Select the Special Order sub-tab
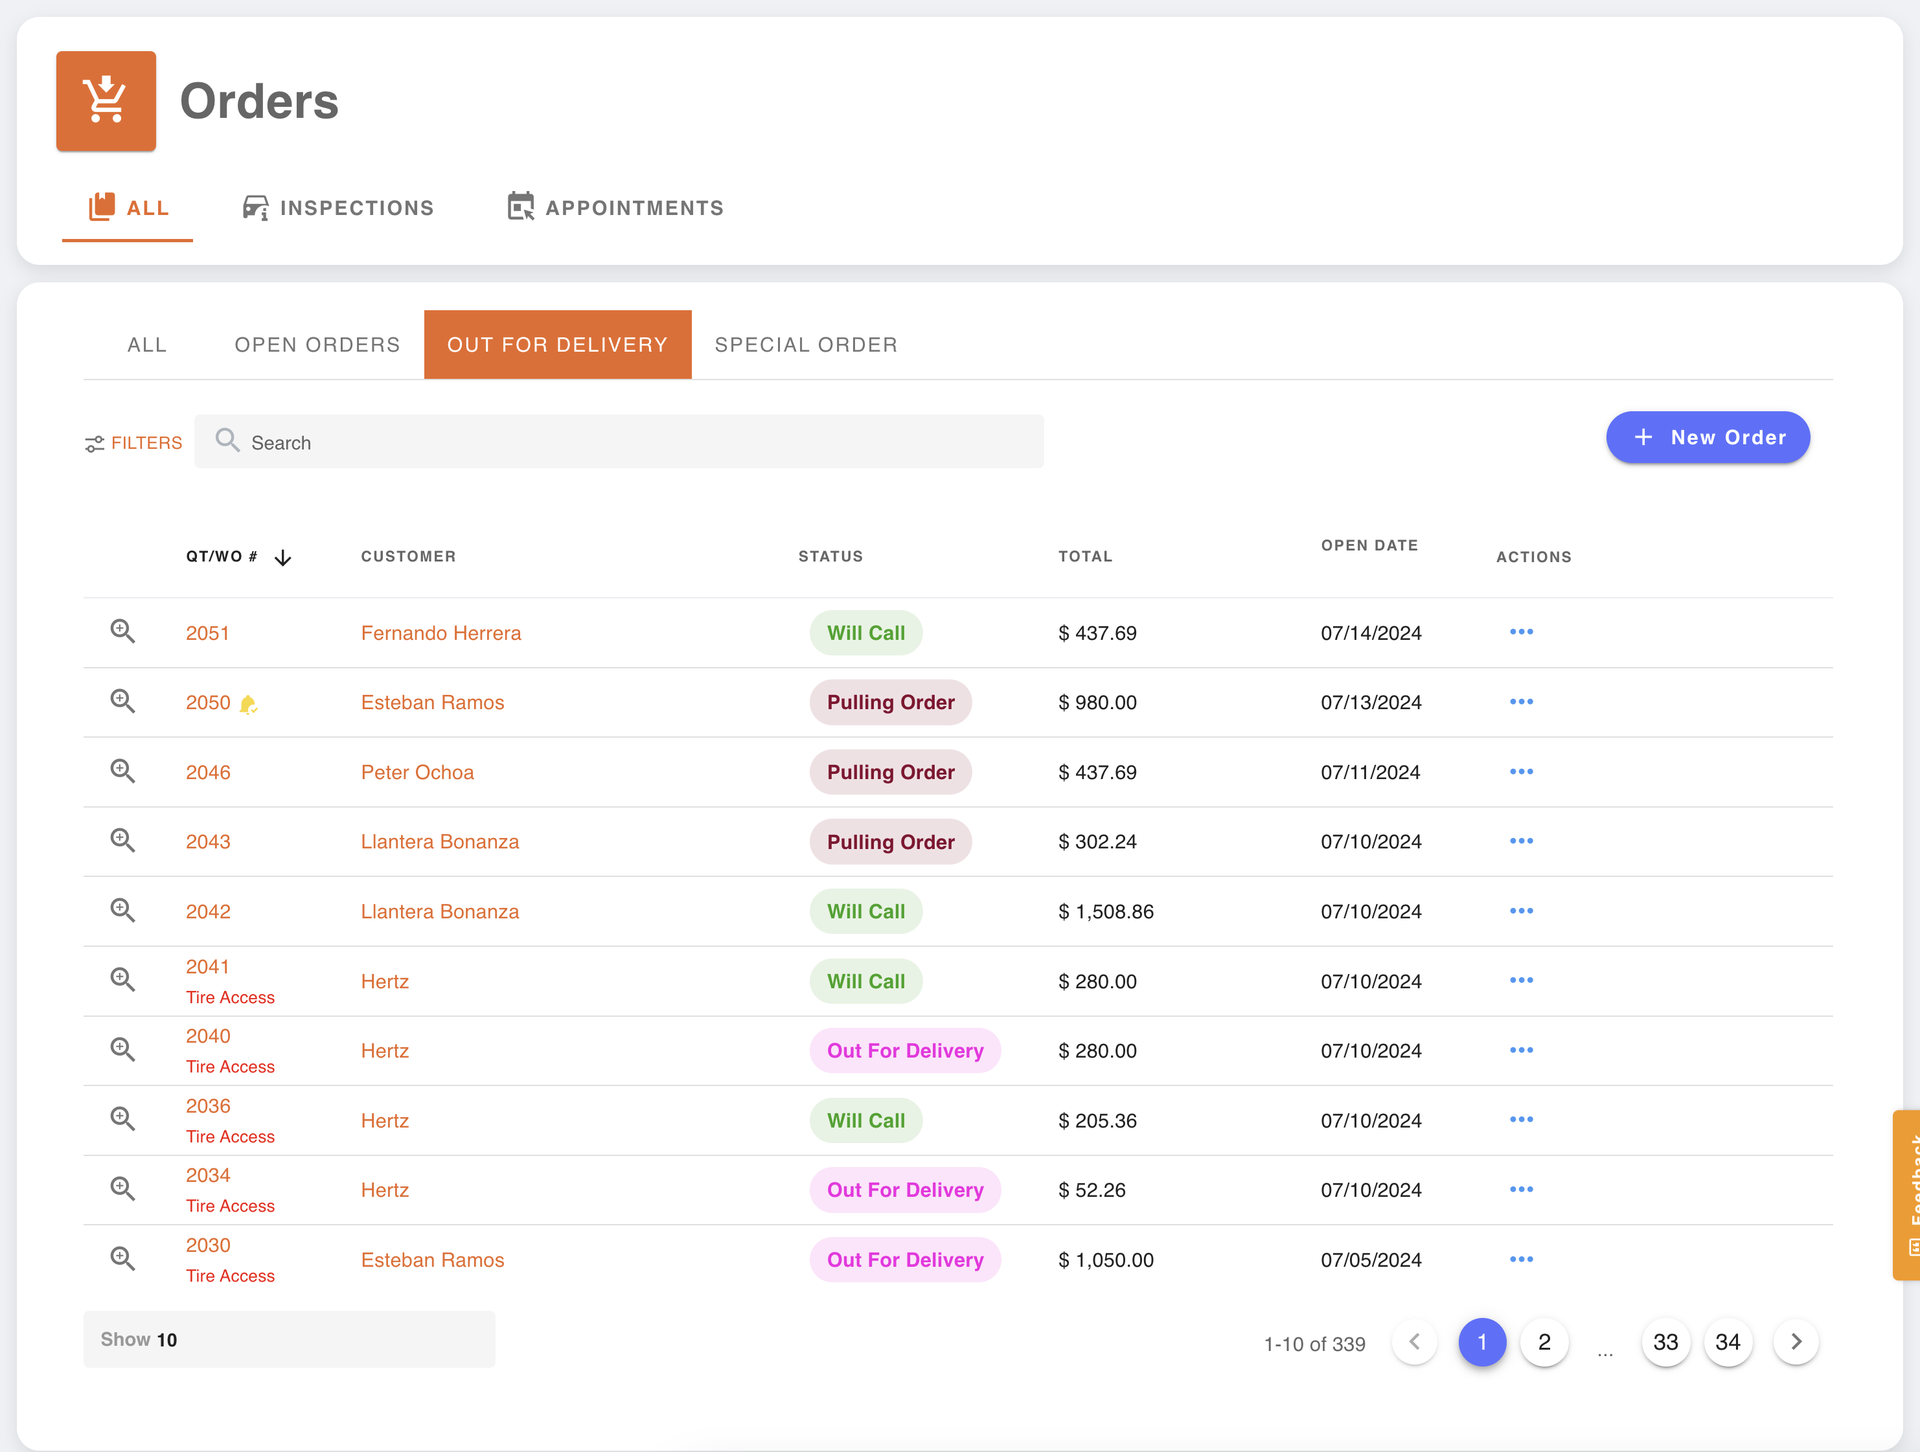 click(806, 345)
